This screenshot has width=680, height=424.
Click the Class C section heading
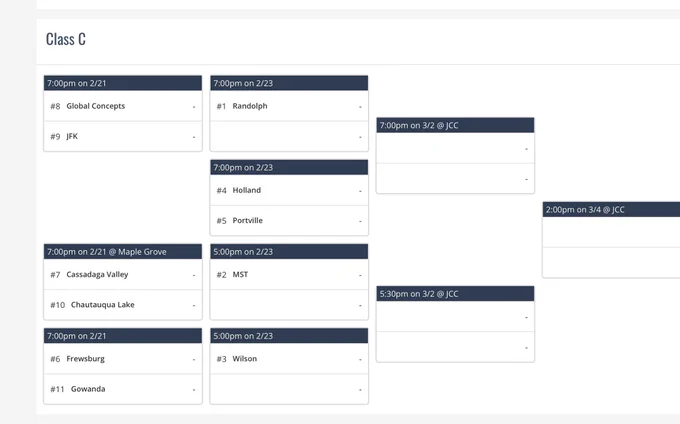click(x=66, y=39)
